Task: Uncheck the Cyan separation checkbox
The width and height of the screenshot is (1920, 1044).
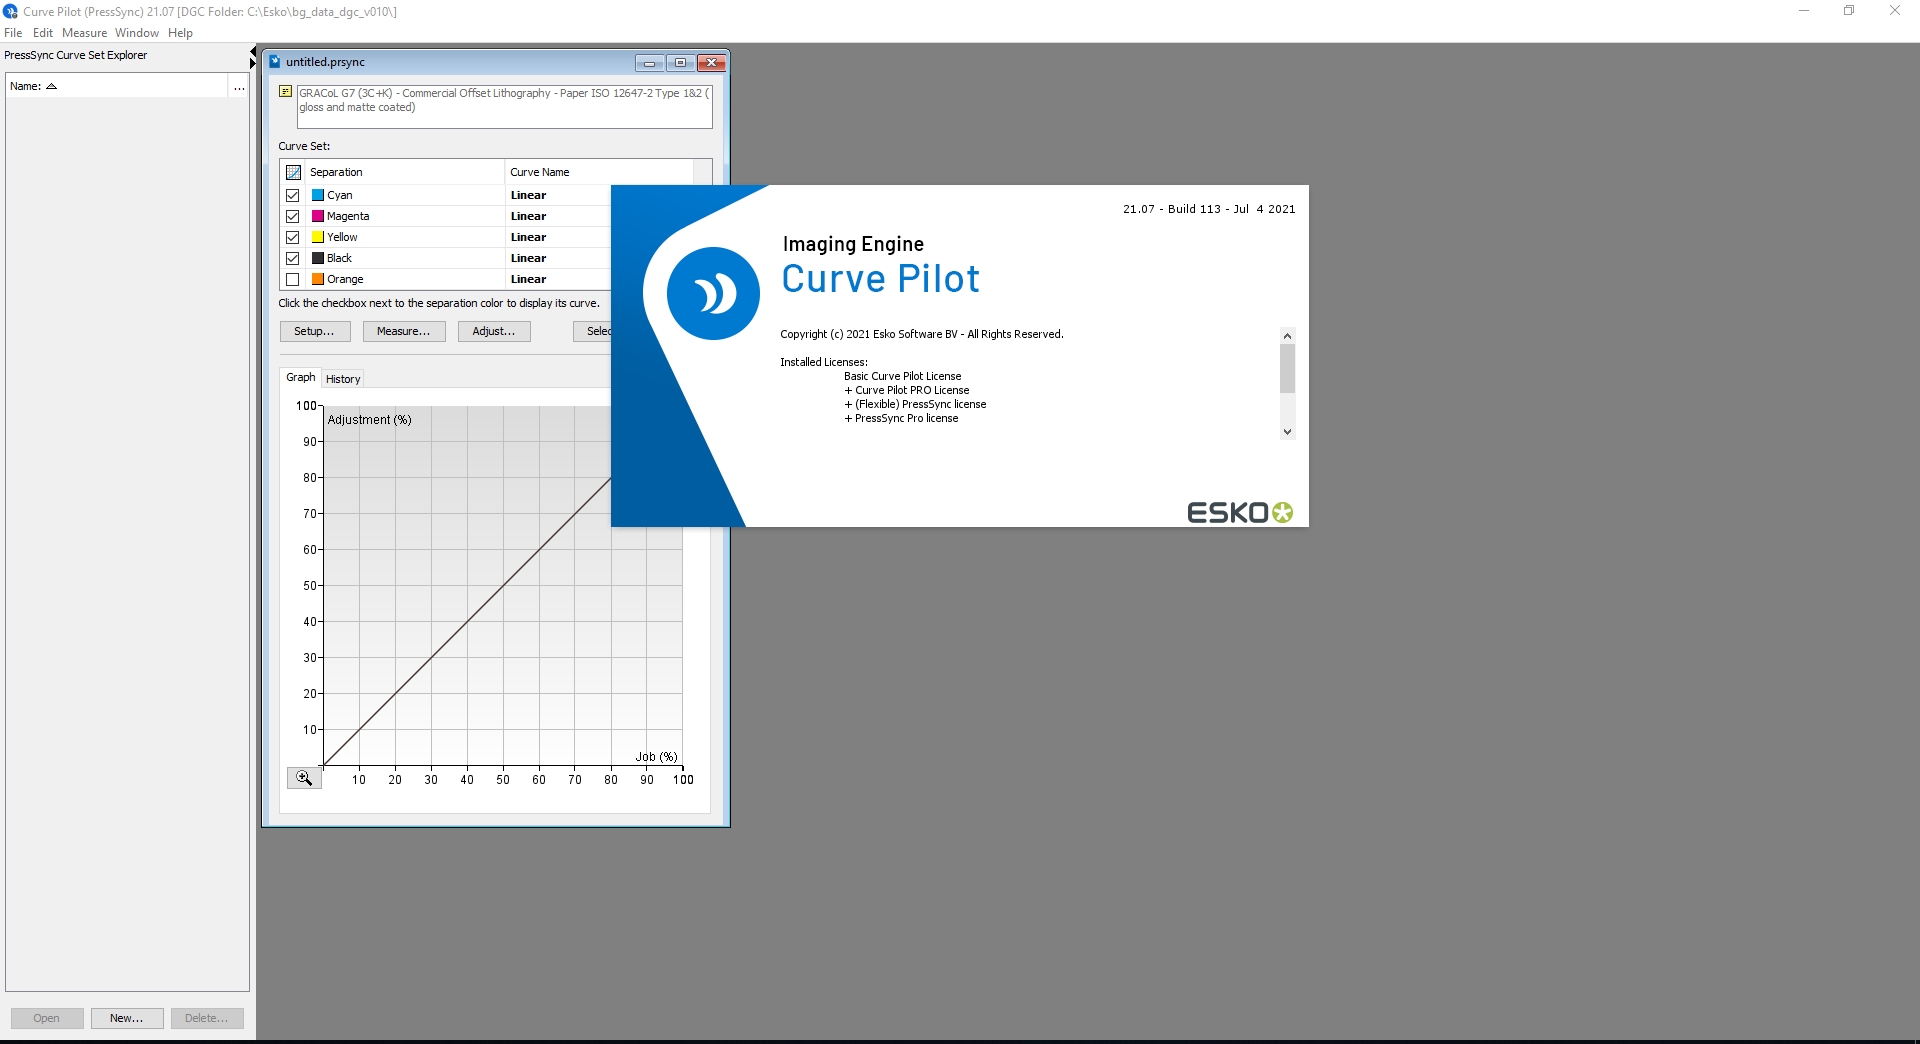Action: 293,195
